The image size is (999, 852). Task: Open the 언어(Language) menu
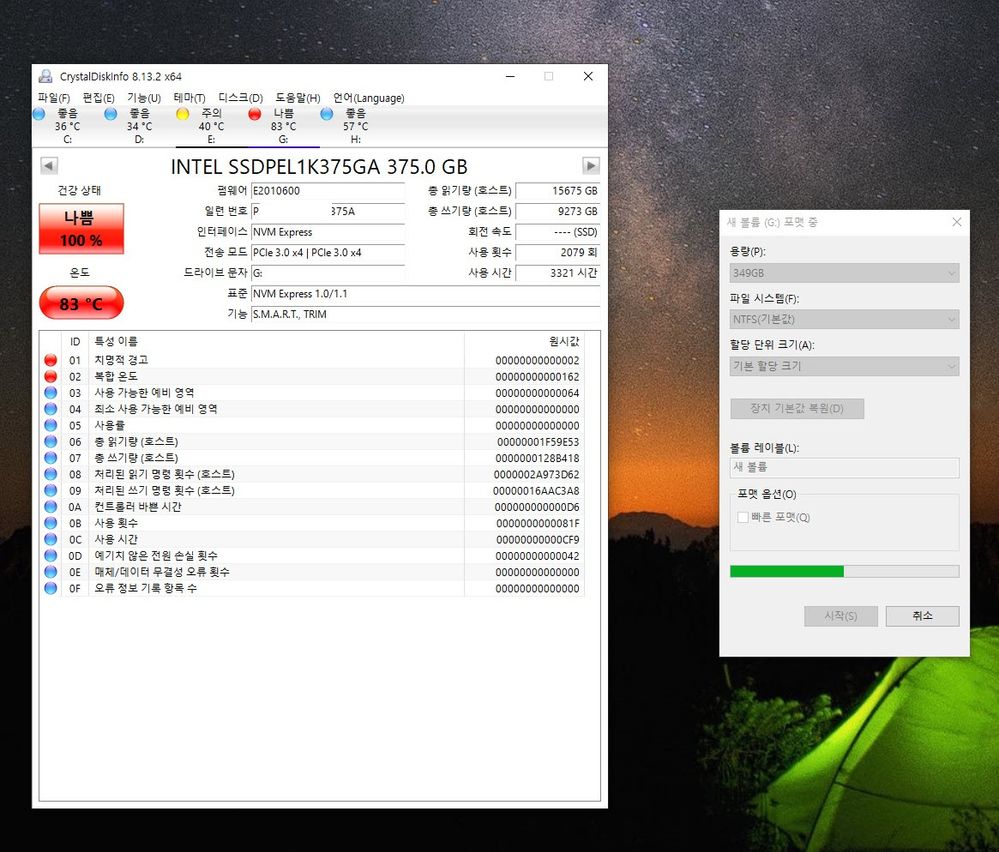click(x=368, y=97)
